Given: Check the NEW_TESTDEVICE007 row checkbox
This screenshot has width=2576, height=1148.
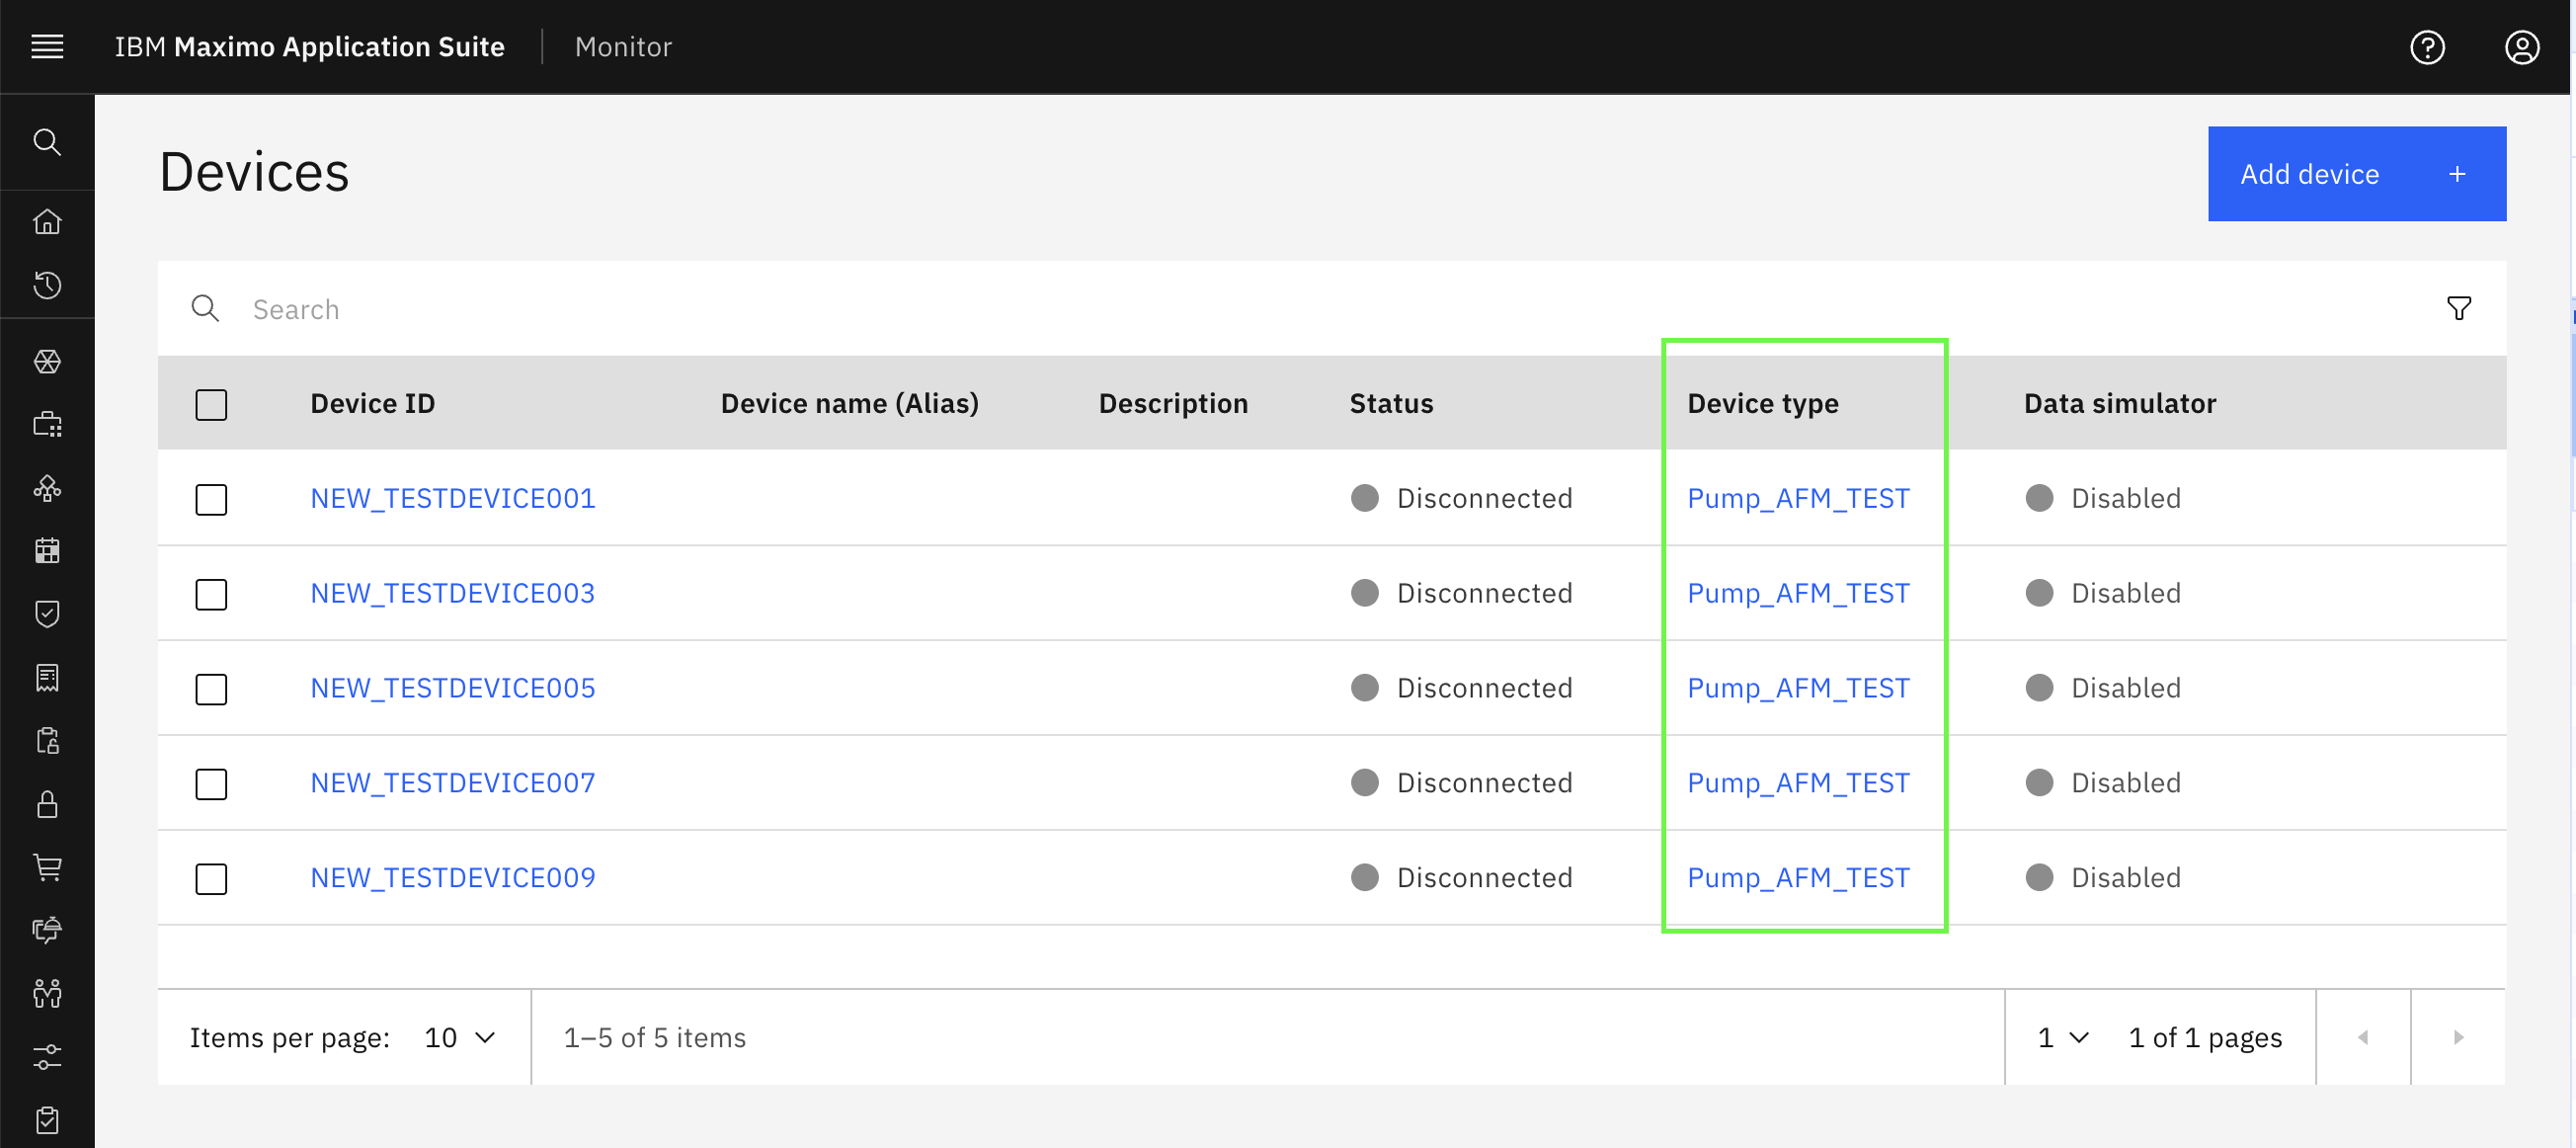Looking at the screenshot, I should (211, 784).
